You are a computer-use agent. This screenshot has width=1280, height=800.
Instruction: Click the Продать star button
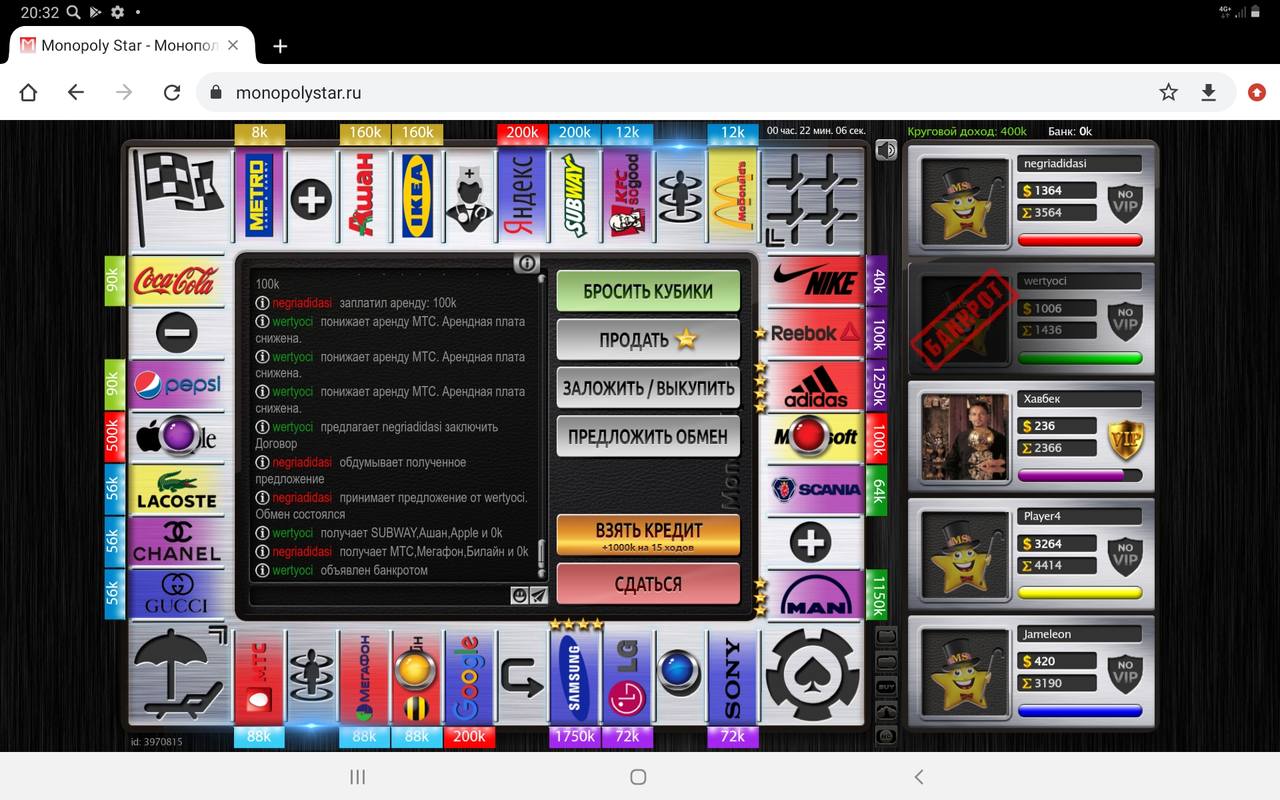[x=648, y=339]
